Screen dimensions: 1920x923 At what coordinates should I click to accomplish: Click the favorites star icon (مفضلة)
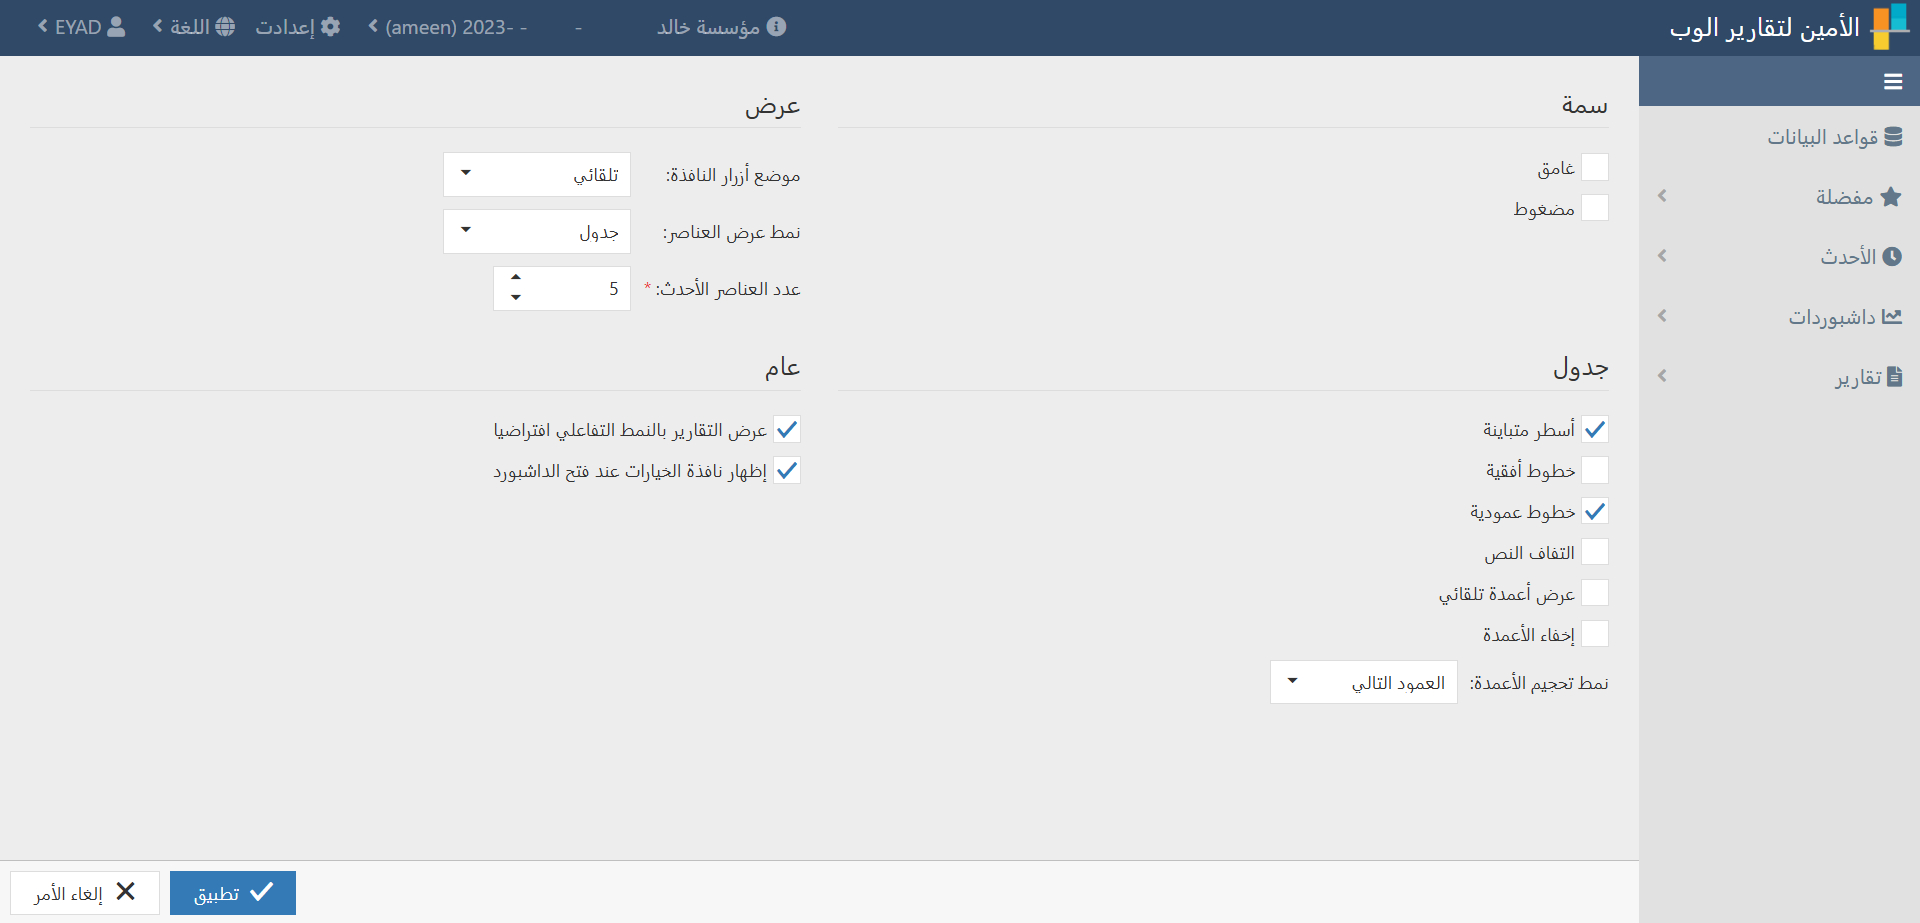1890,197
